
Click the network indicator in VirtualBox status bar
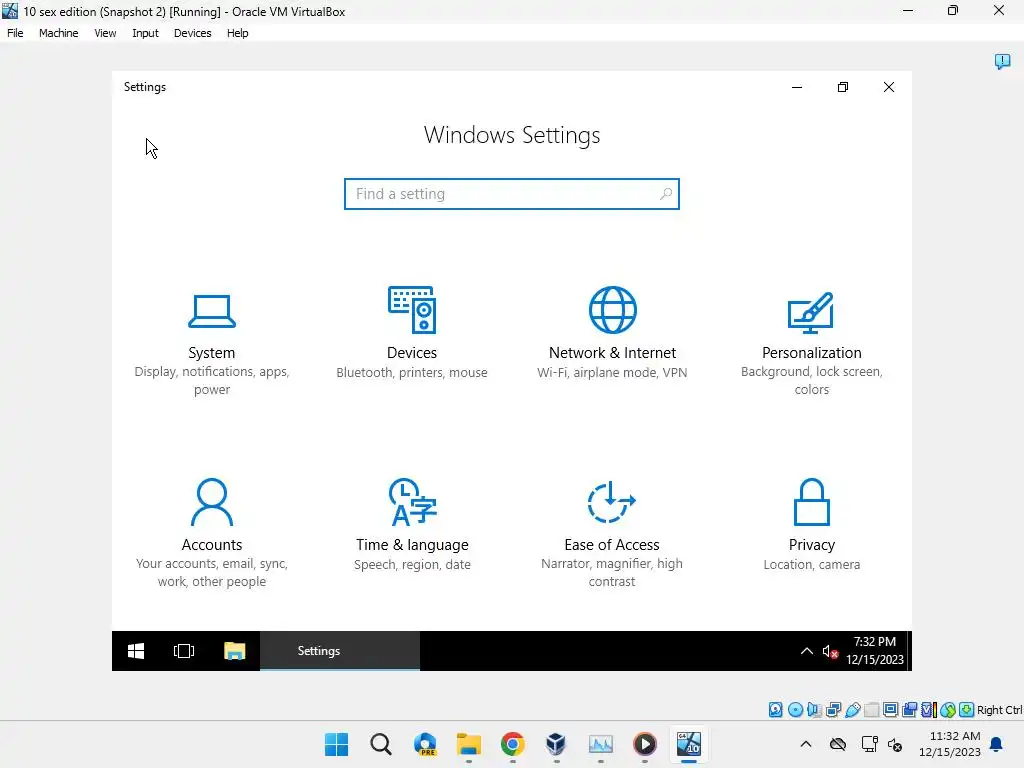[833, 710]
